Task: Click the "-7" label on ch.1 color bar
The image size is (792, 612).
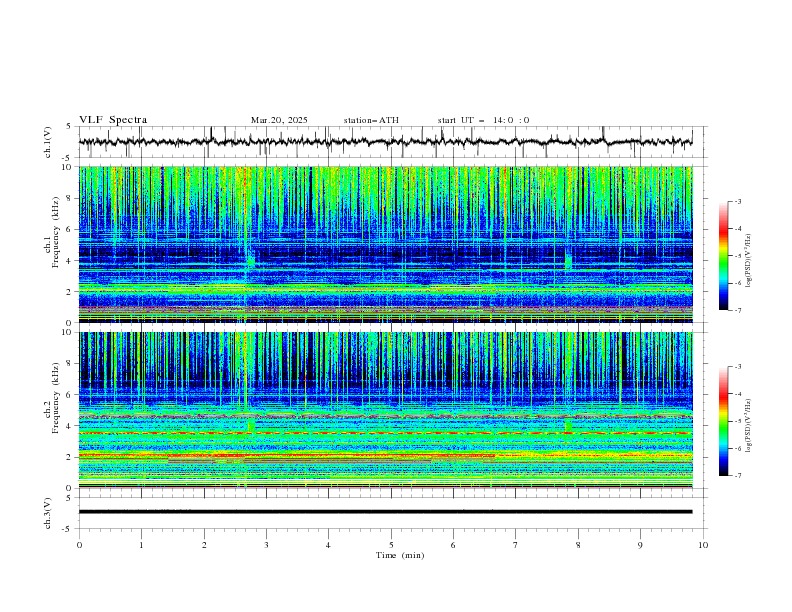Action: coord(737,310)
